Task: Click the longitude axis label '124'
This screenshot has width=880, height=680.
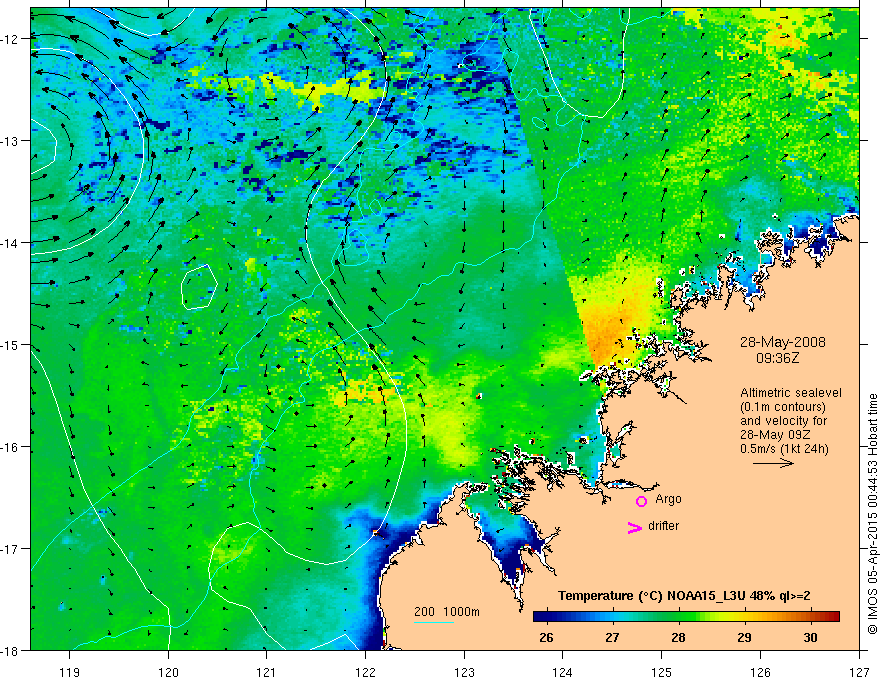Action: coord(563,672)
